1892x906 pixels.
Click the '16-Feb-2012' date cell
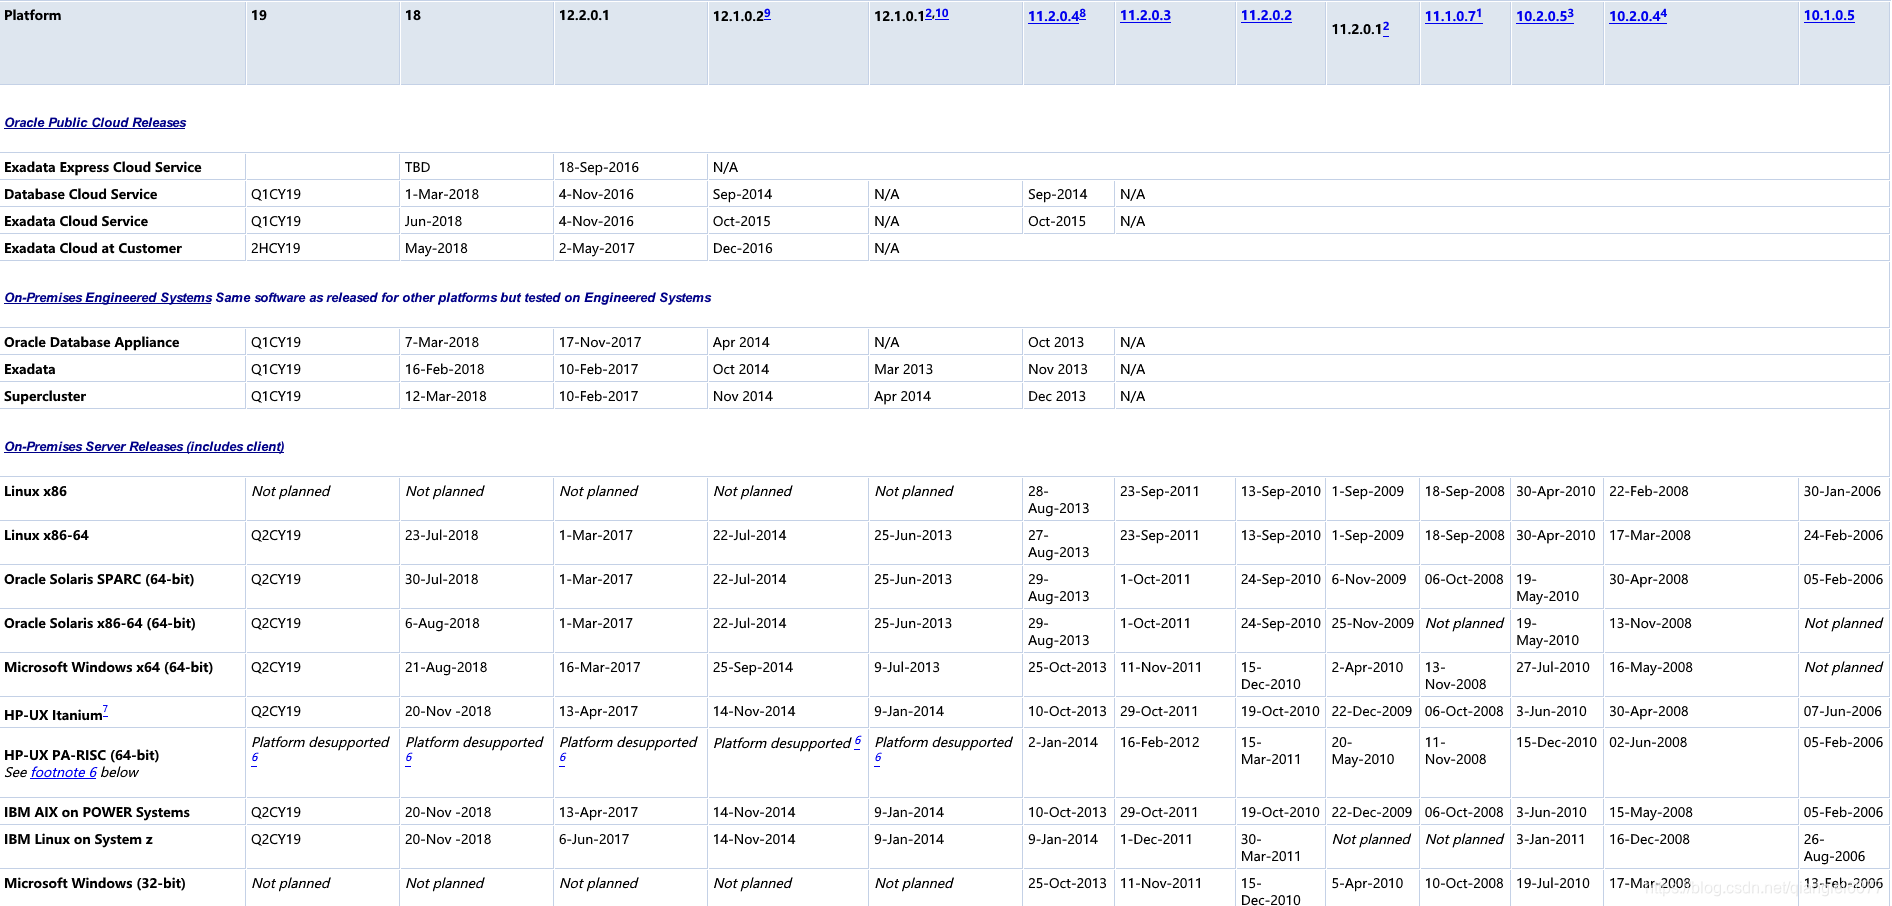(1160, 743)
